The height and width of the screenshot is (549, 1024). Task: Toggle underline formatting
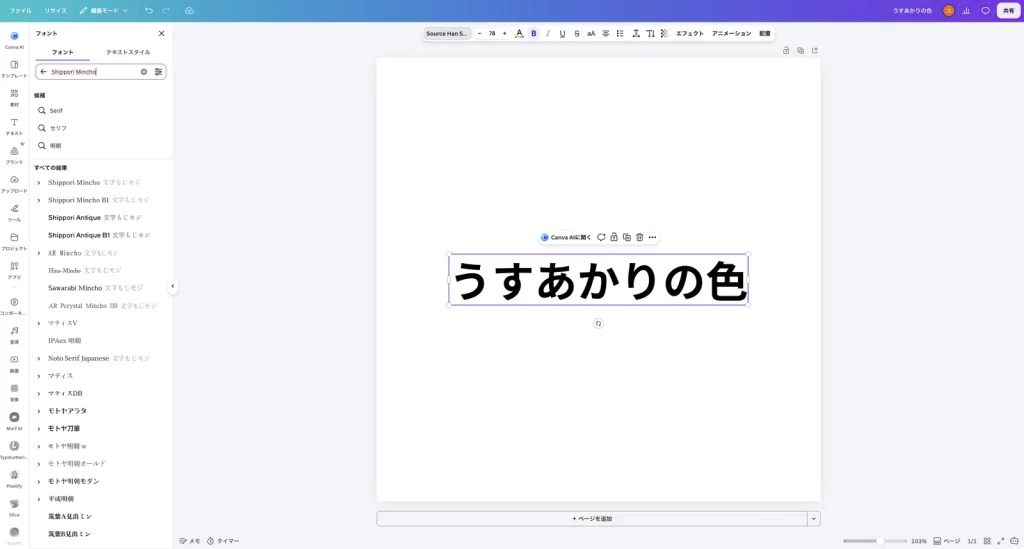pyautogui.click(x=562, y=33)
